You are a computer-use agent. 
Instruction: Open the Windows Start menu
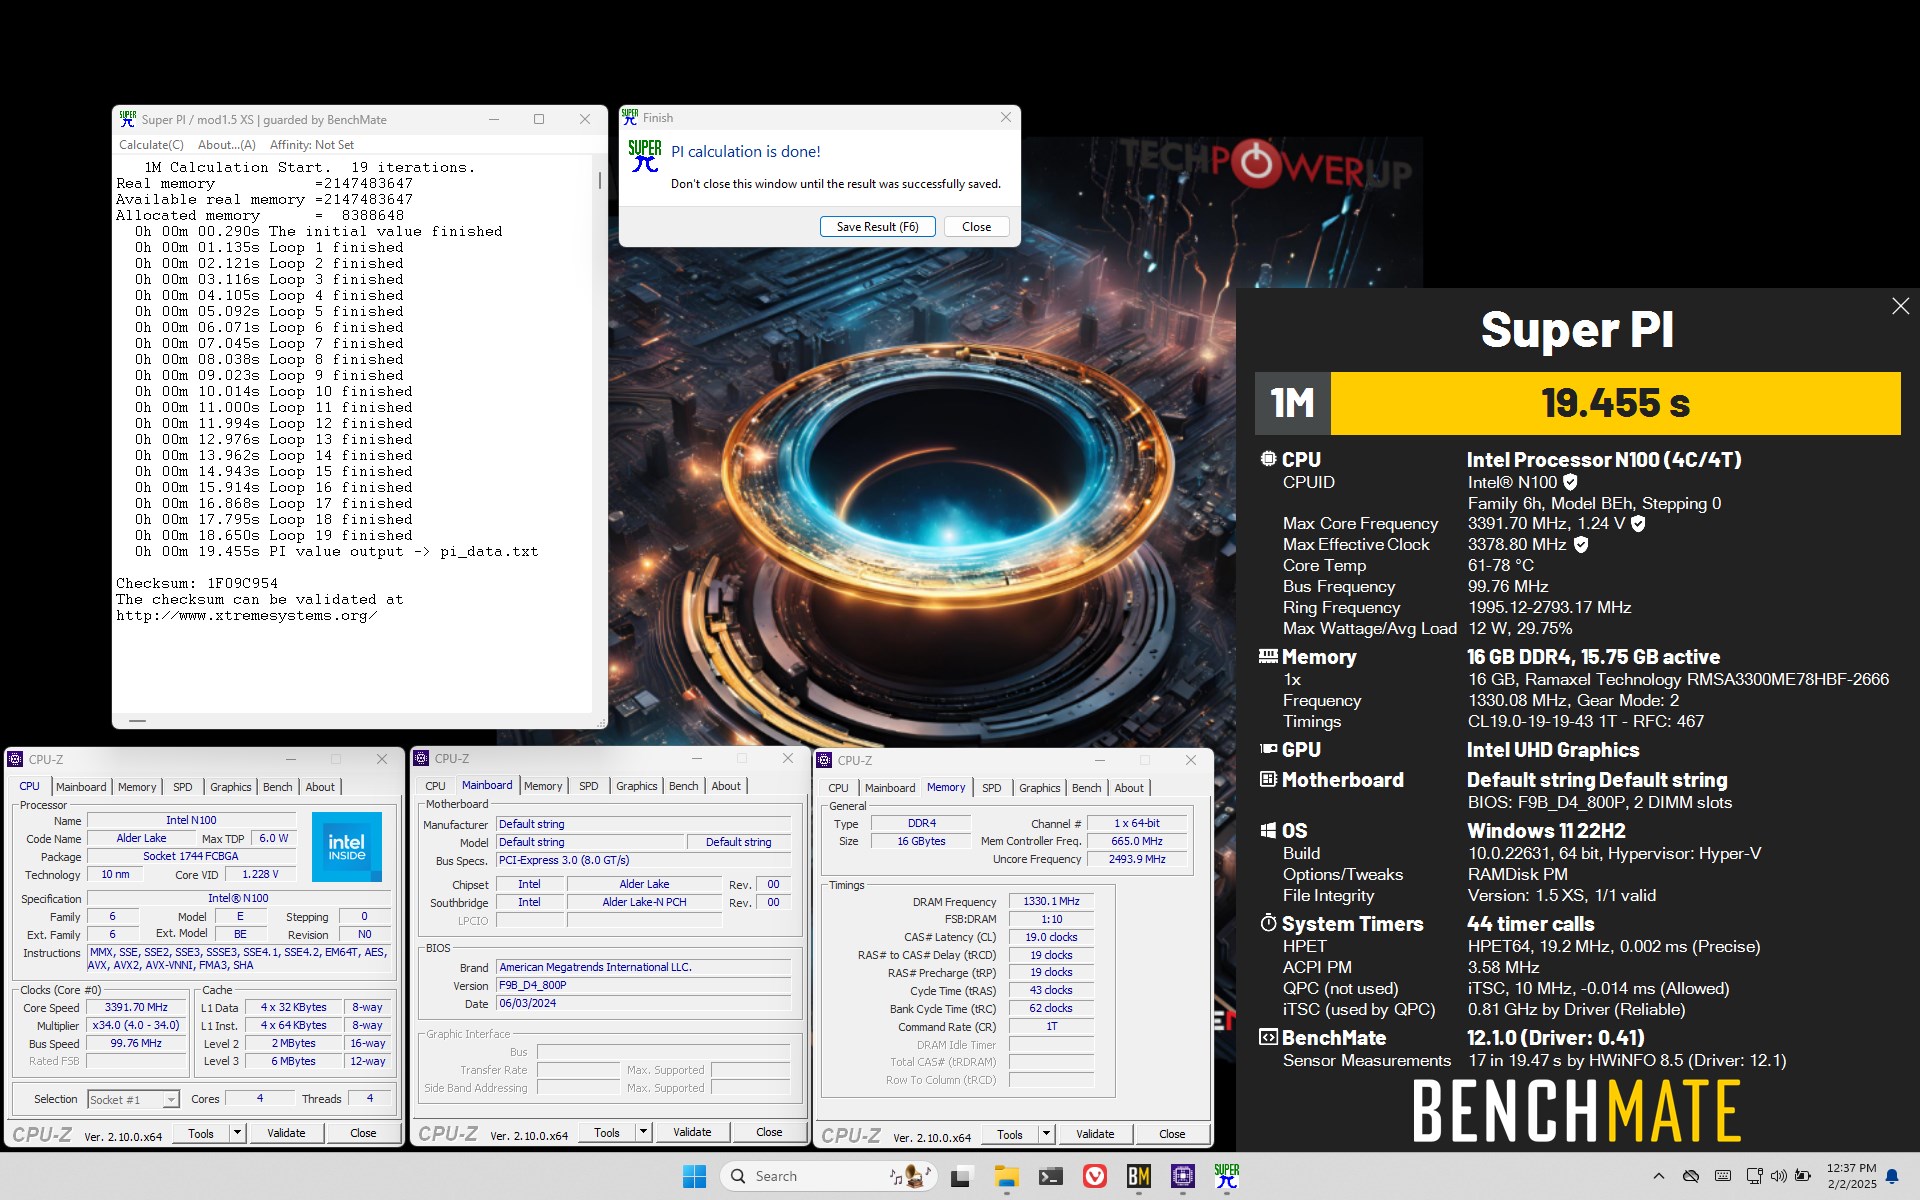[694, 1176]
